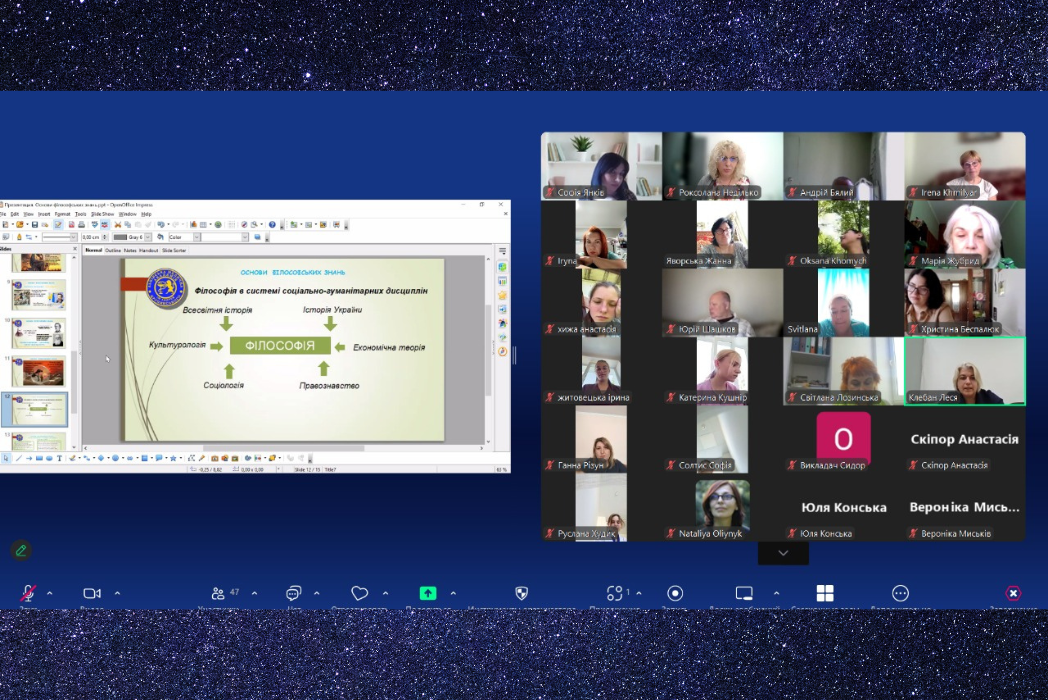The image size is (1048, 700).
Task: Open the More options ellipsis in Zoom
Action: [900, 593]
